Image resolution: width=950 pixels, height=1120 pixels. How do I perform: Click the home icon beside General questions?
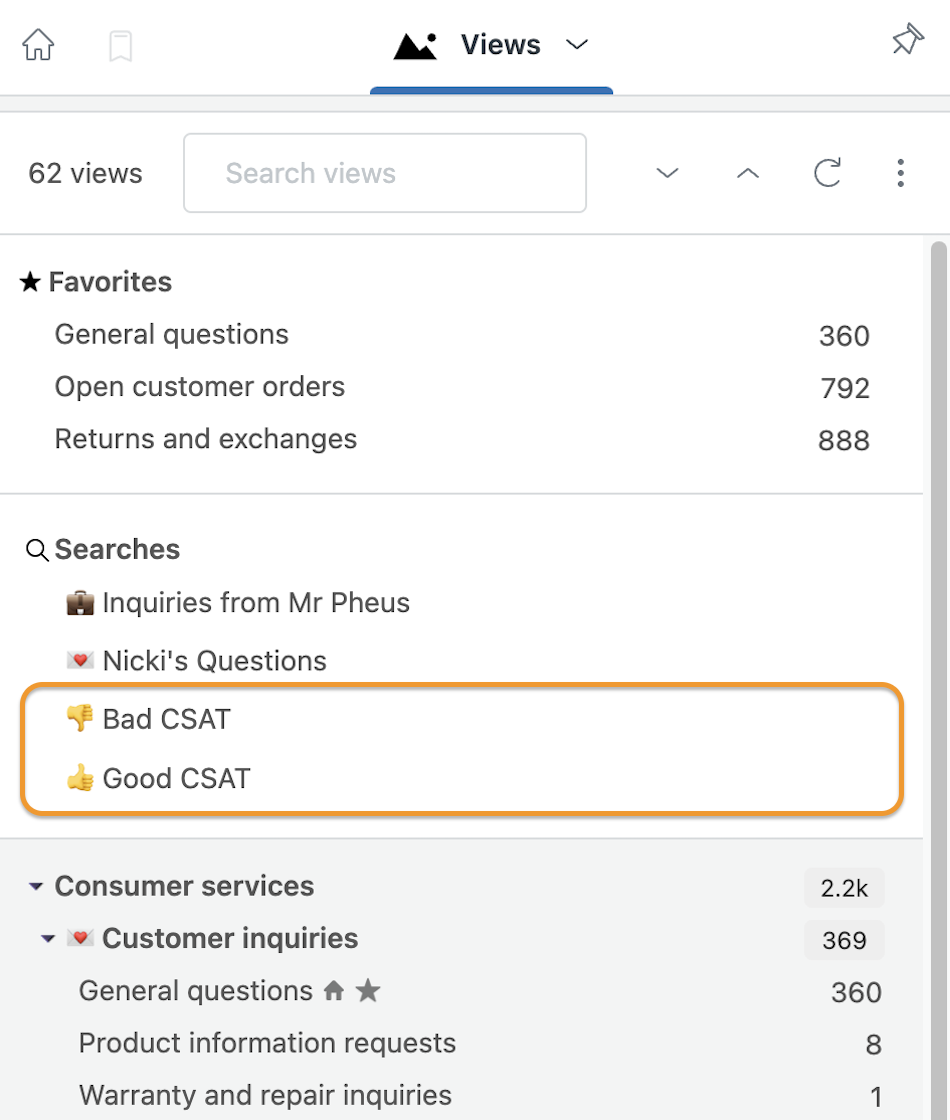pos(334,991)
